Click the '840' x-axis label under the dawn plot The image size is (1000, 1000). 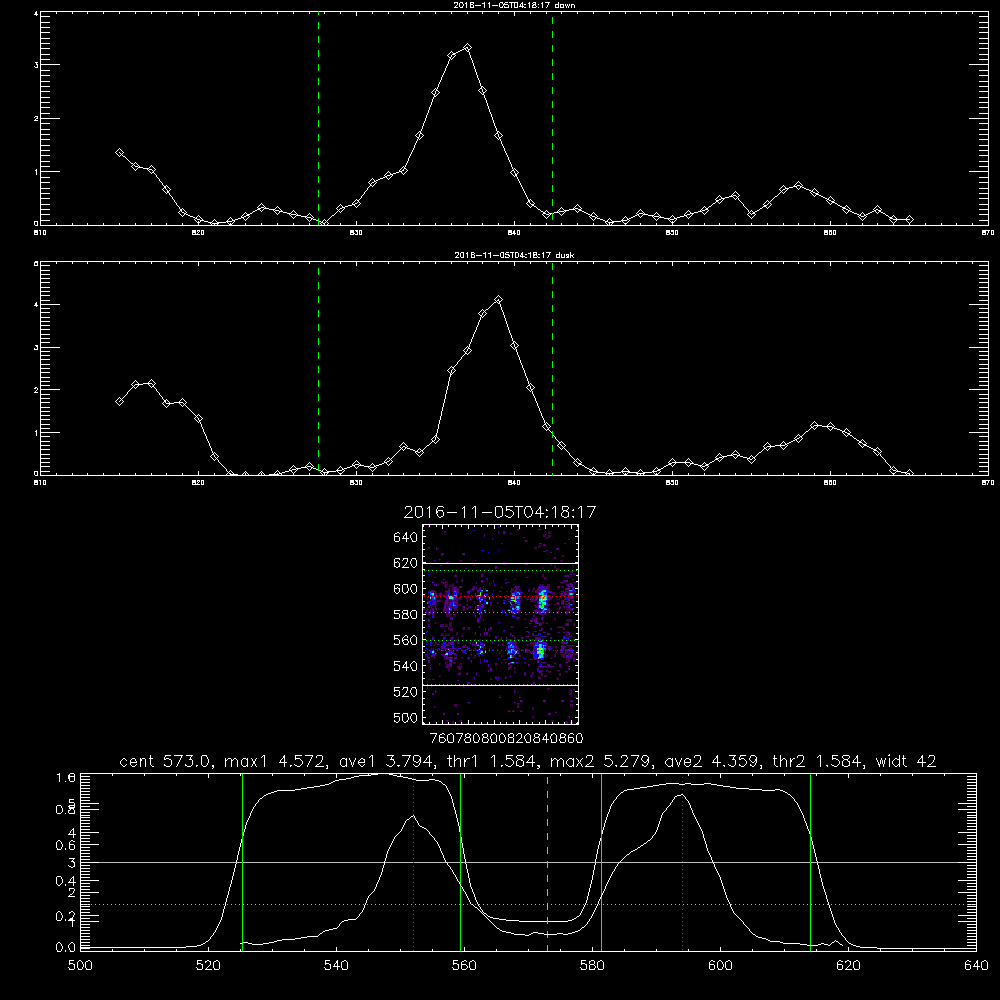[515, 233]
